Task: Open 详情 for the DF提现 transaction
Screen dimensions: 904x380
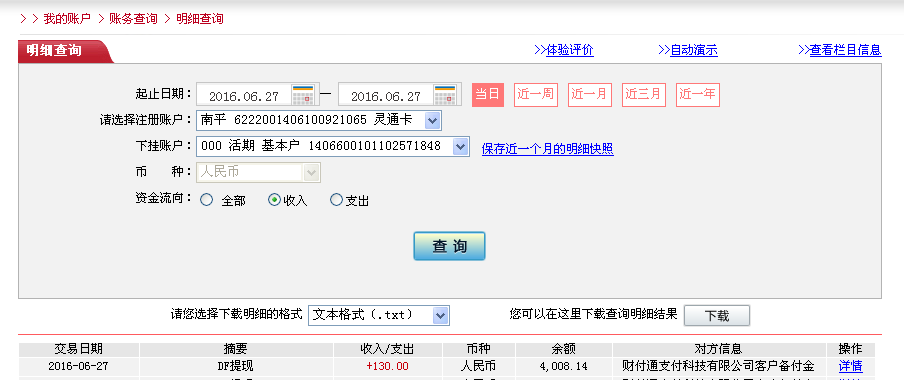Action: tap(850, 366)
